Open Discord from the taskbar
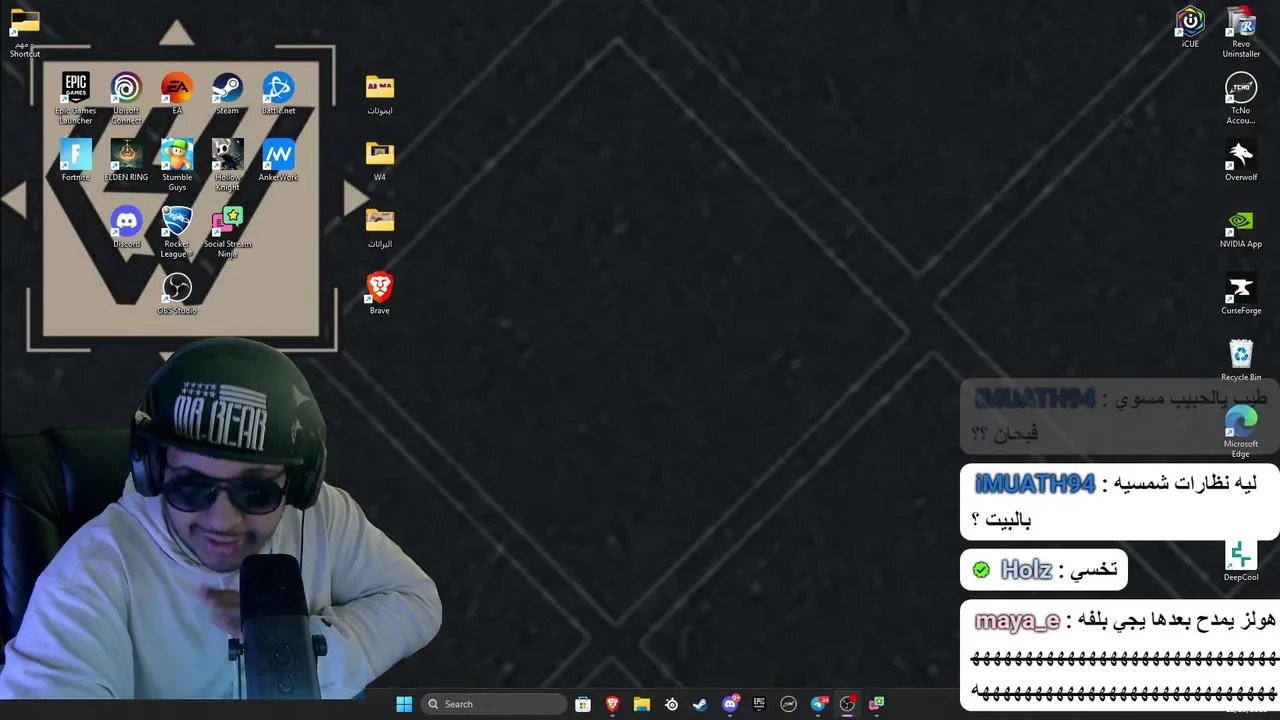This screenshot has width=1280, height=720. click(730, 704)
